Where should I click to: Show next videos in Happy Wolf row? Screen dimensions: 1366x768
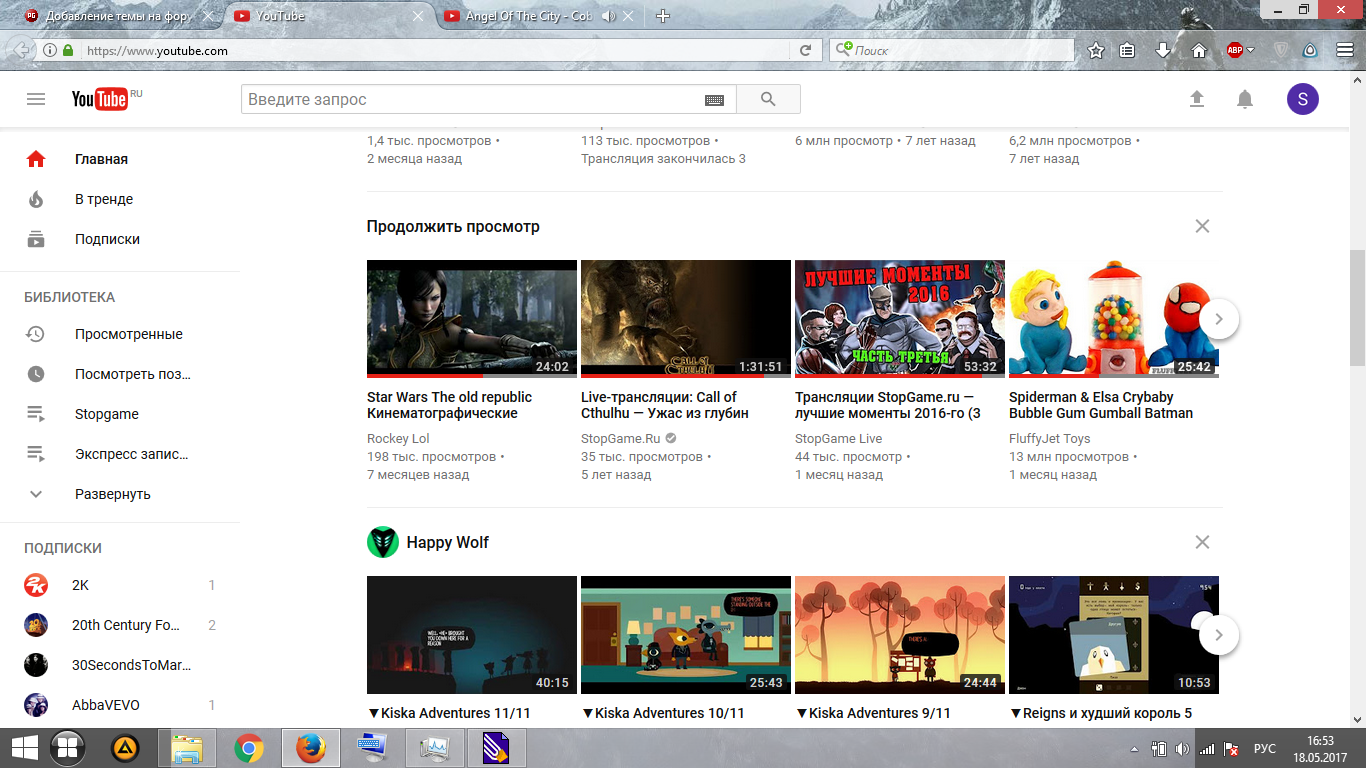pyautogui.click(x=1219, y=635)
